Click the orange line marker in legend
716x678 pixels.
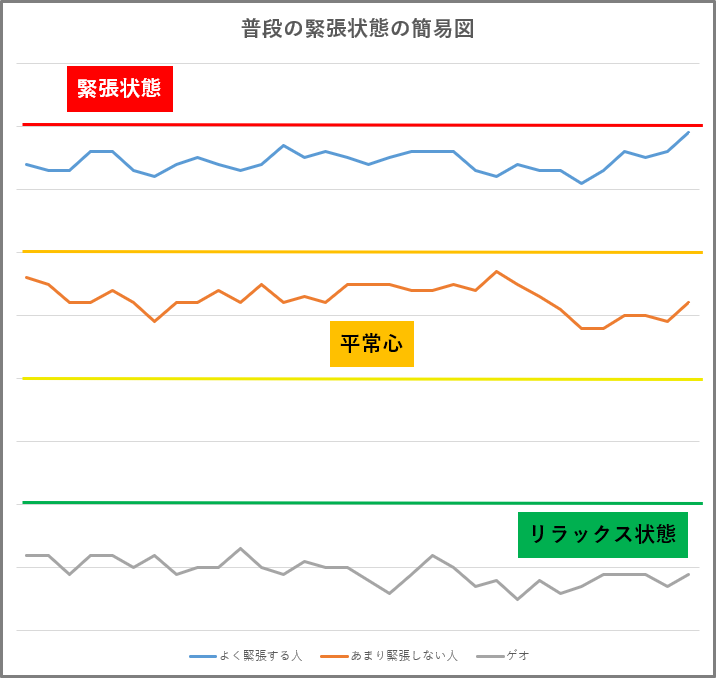pos(334,657)
